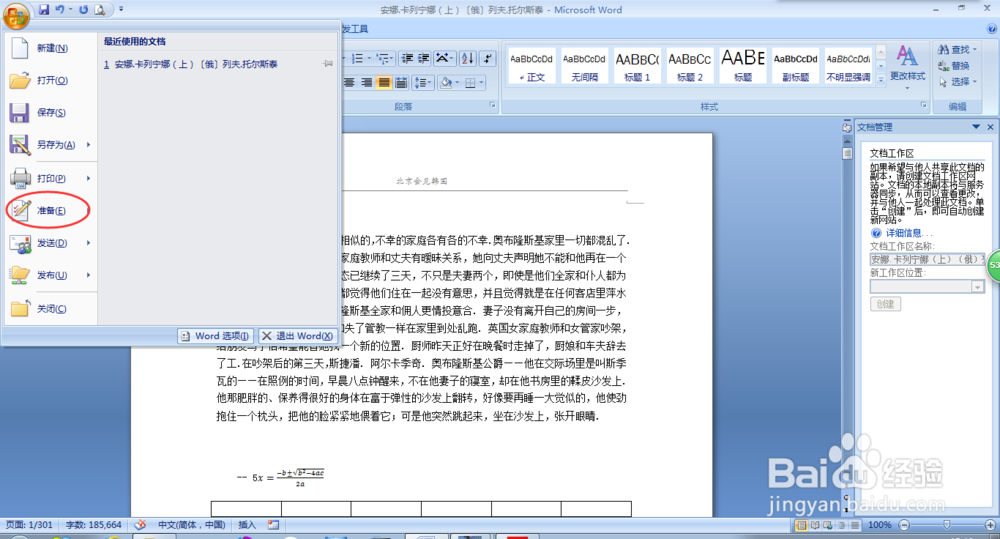Toggle show paragraph marks icon
This screenshot has width=1000, height=539.
pos(488,59)
